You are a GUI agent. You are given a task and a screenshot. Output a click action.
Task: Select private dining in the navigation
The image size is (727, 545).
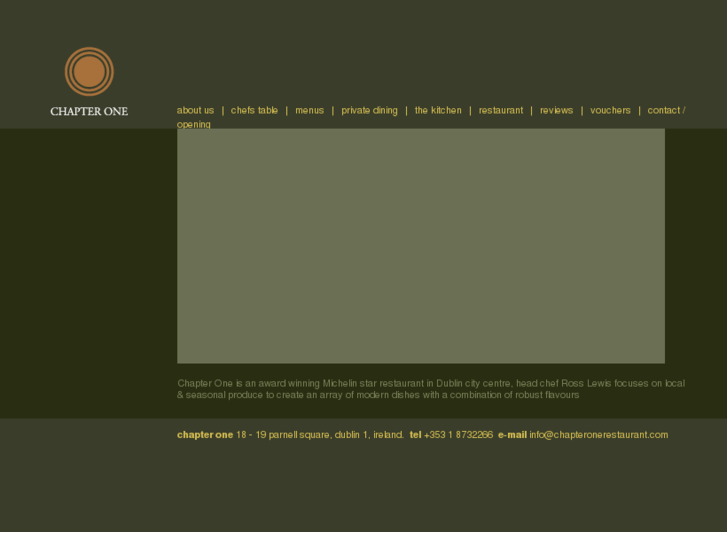tap(370, 110)
